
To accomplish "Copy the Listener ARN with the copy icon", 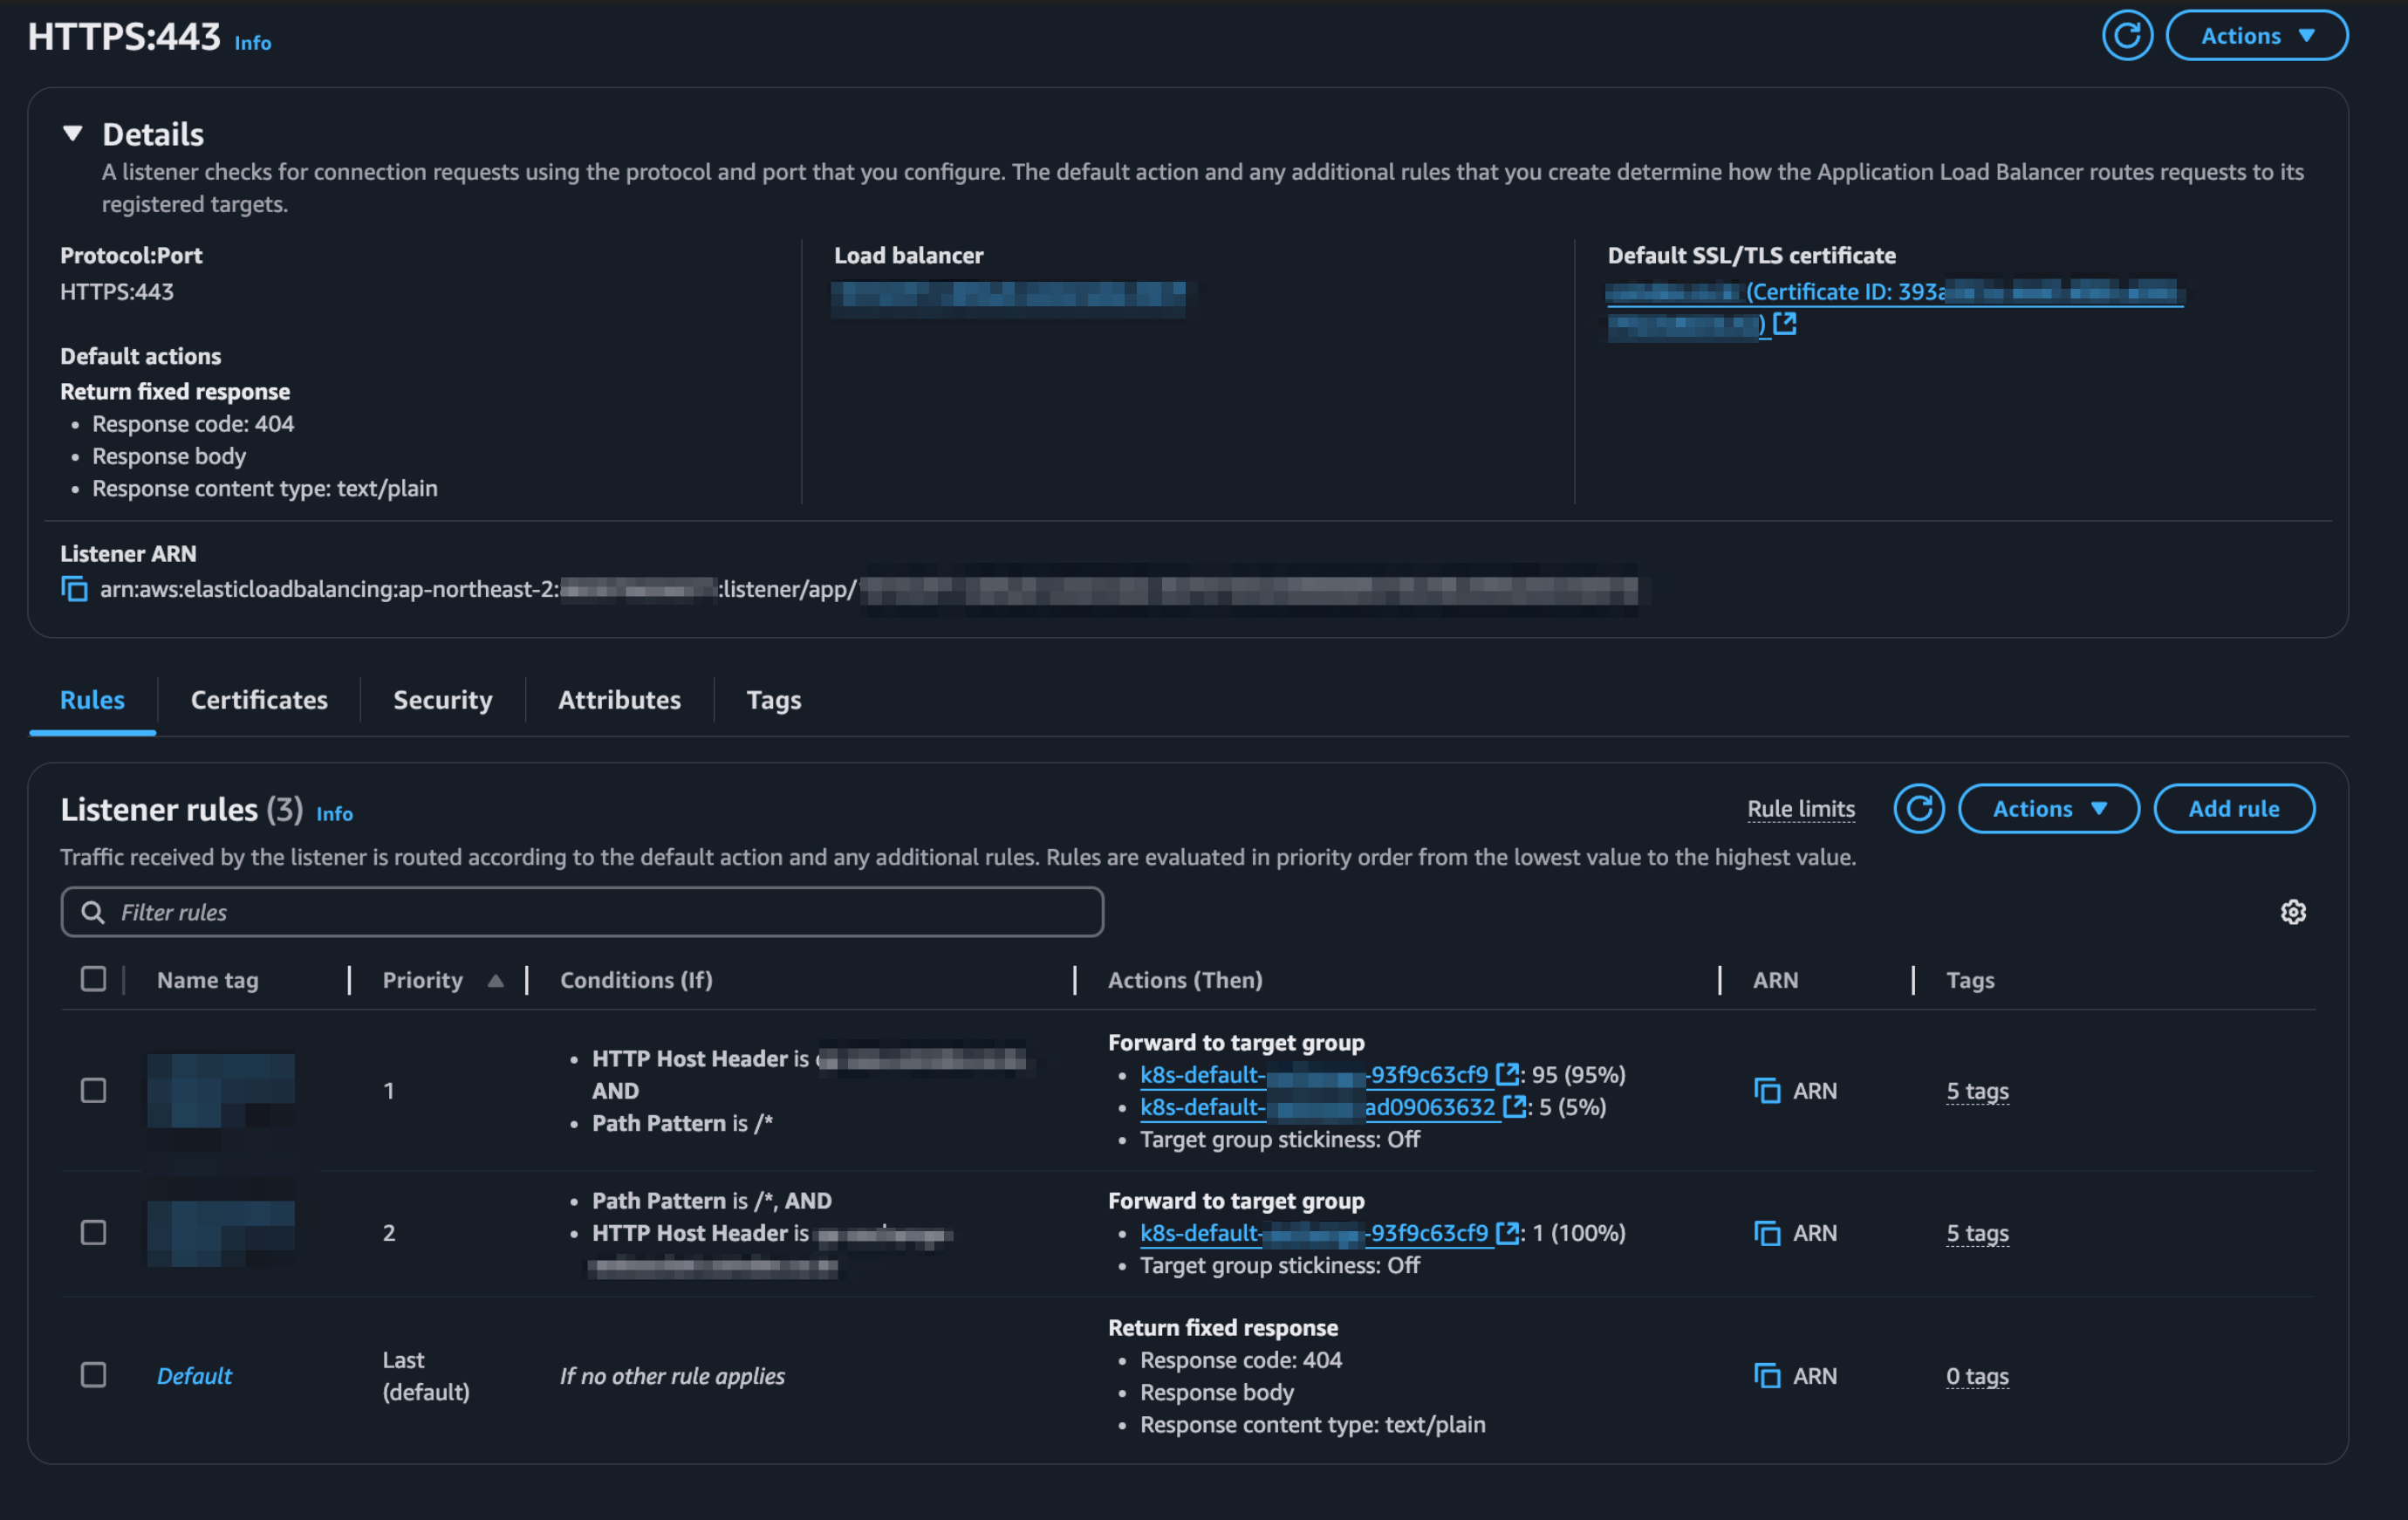I will [74, 589].
